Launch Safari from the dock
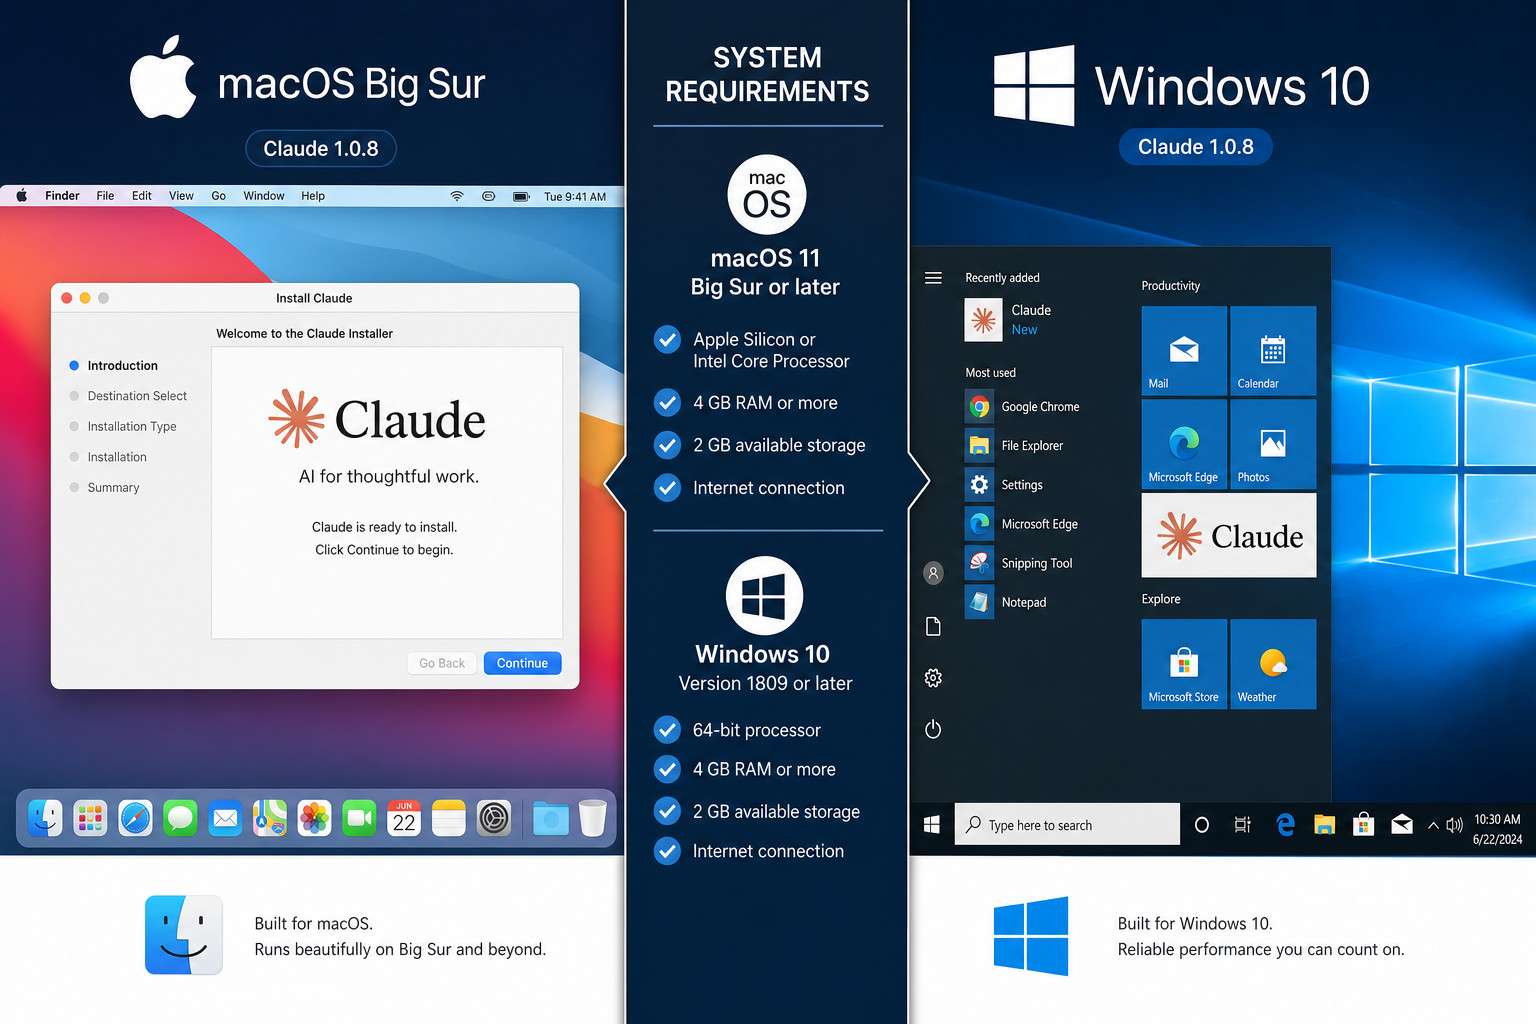The image size is (1536, 1024). [x=135, y=818]
